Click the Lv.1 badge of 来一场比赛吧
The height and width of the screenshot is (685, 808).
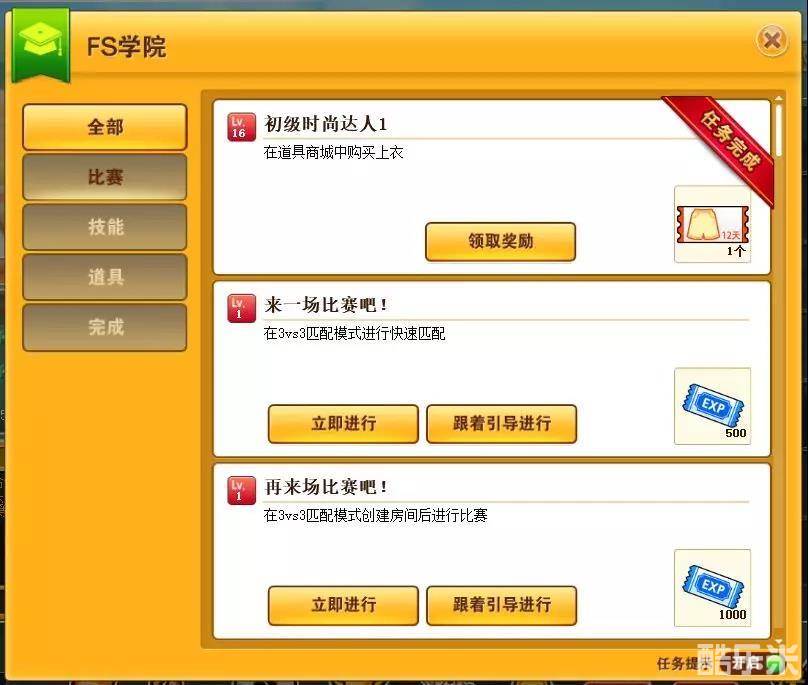click(241, 308)
